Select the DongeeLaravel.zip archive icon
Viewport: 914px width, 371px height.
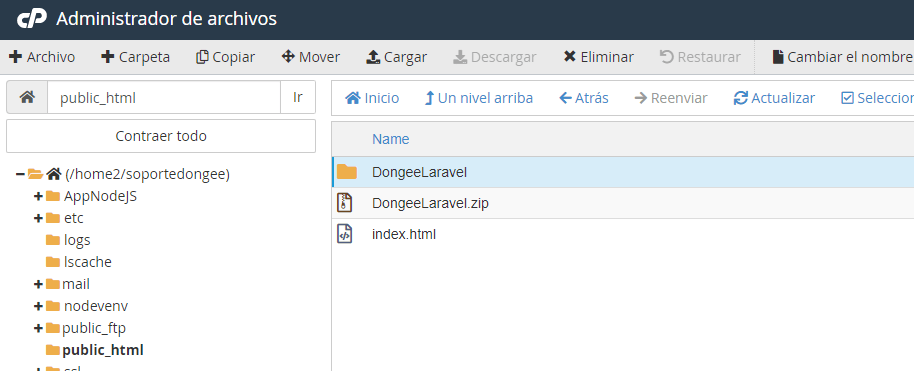click(x=345, y=203)
